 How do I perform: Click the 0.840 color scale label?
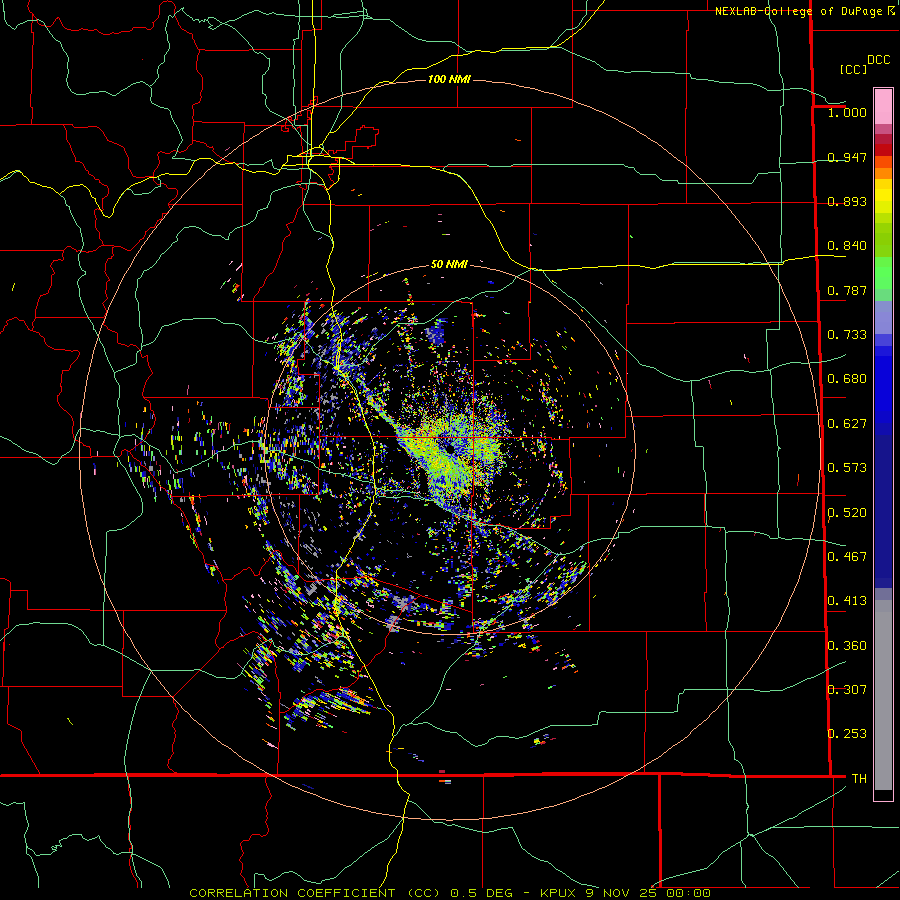[x=847, y=246]
